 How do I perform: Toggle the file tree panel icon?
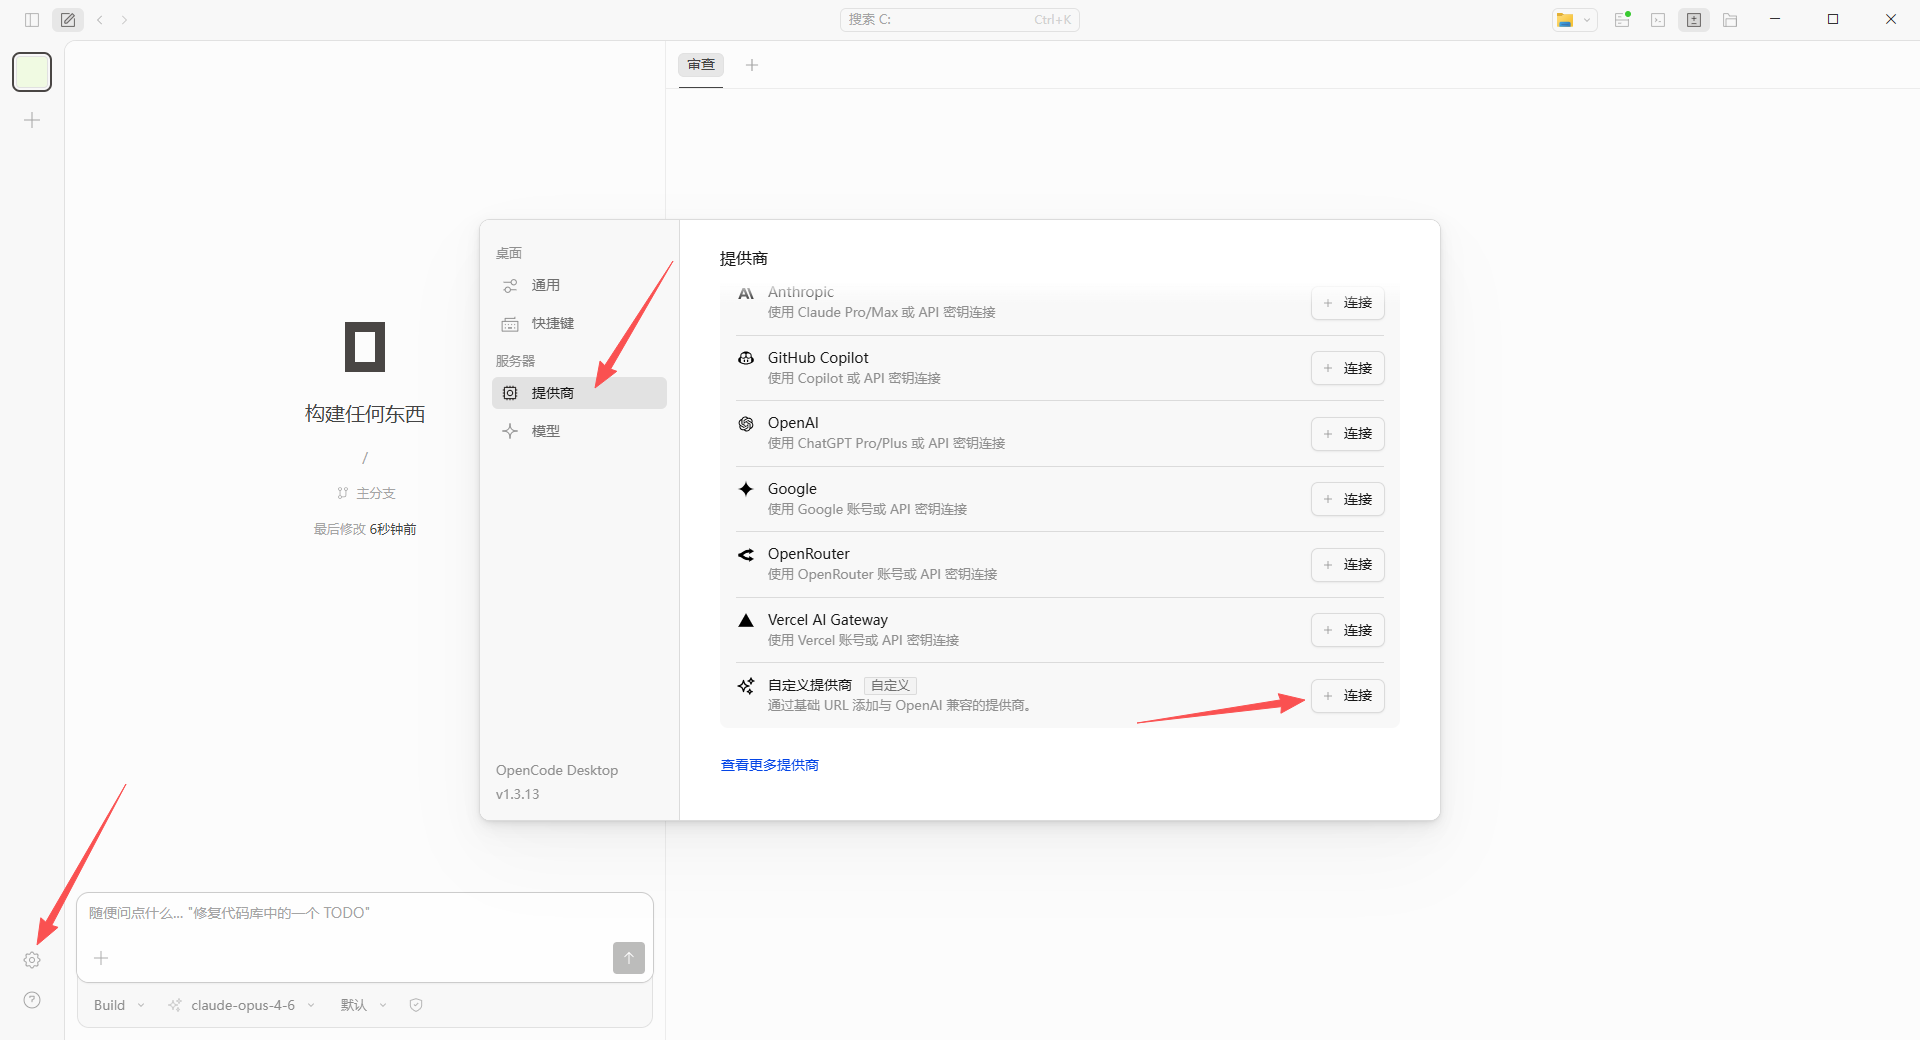[x=1730, y=20]
